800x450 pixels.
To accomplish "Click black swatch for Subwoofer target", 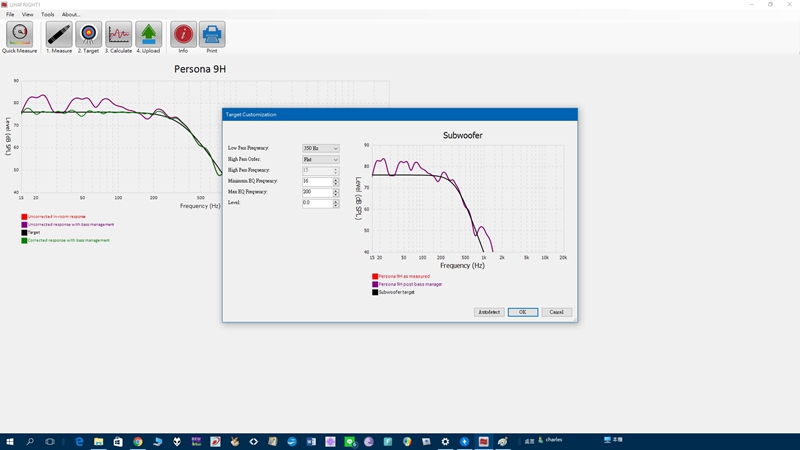I will (x=375, y=292).
